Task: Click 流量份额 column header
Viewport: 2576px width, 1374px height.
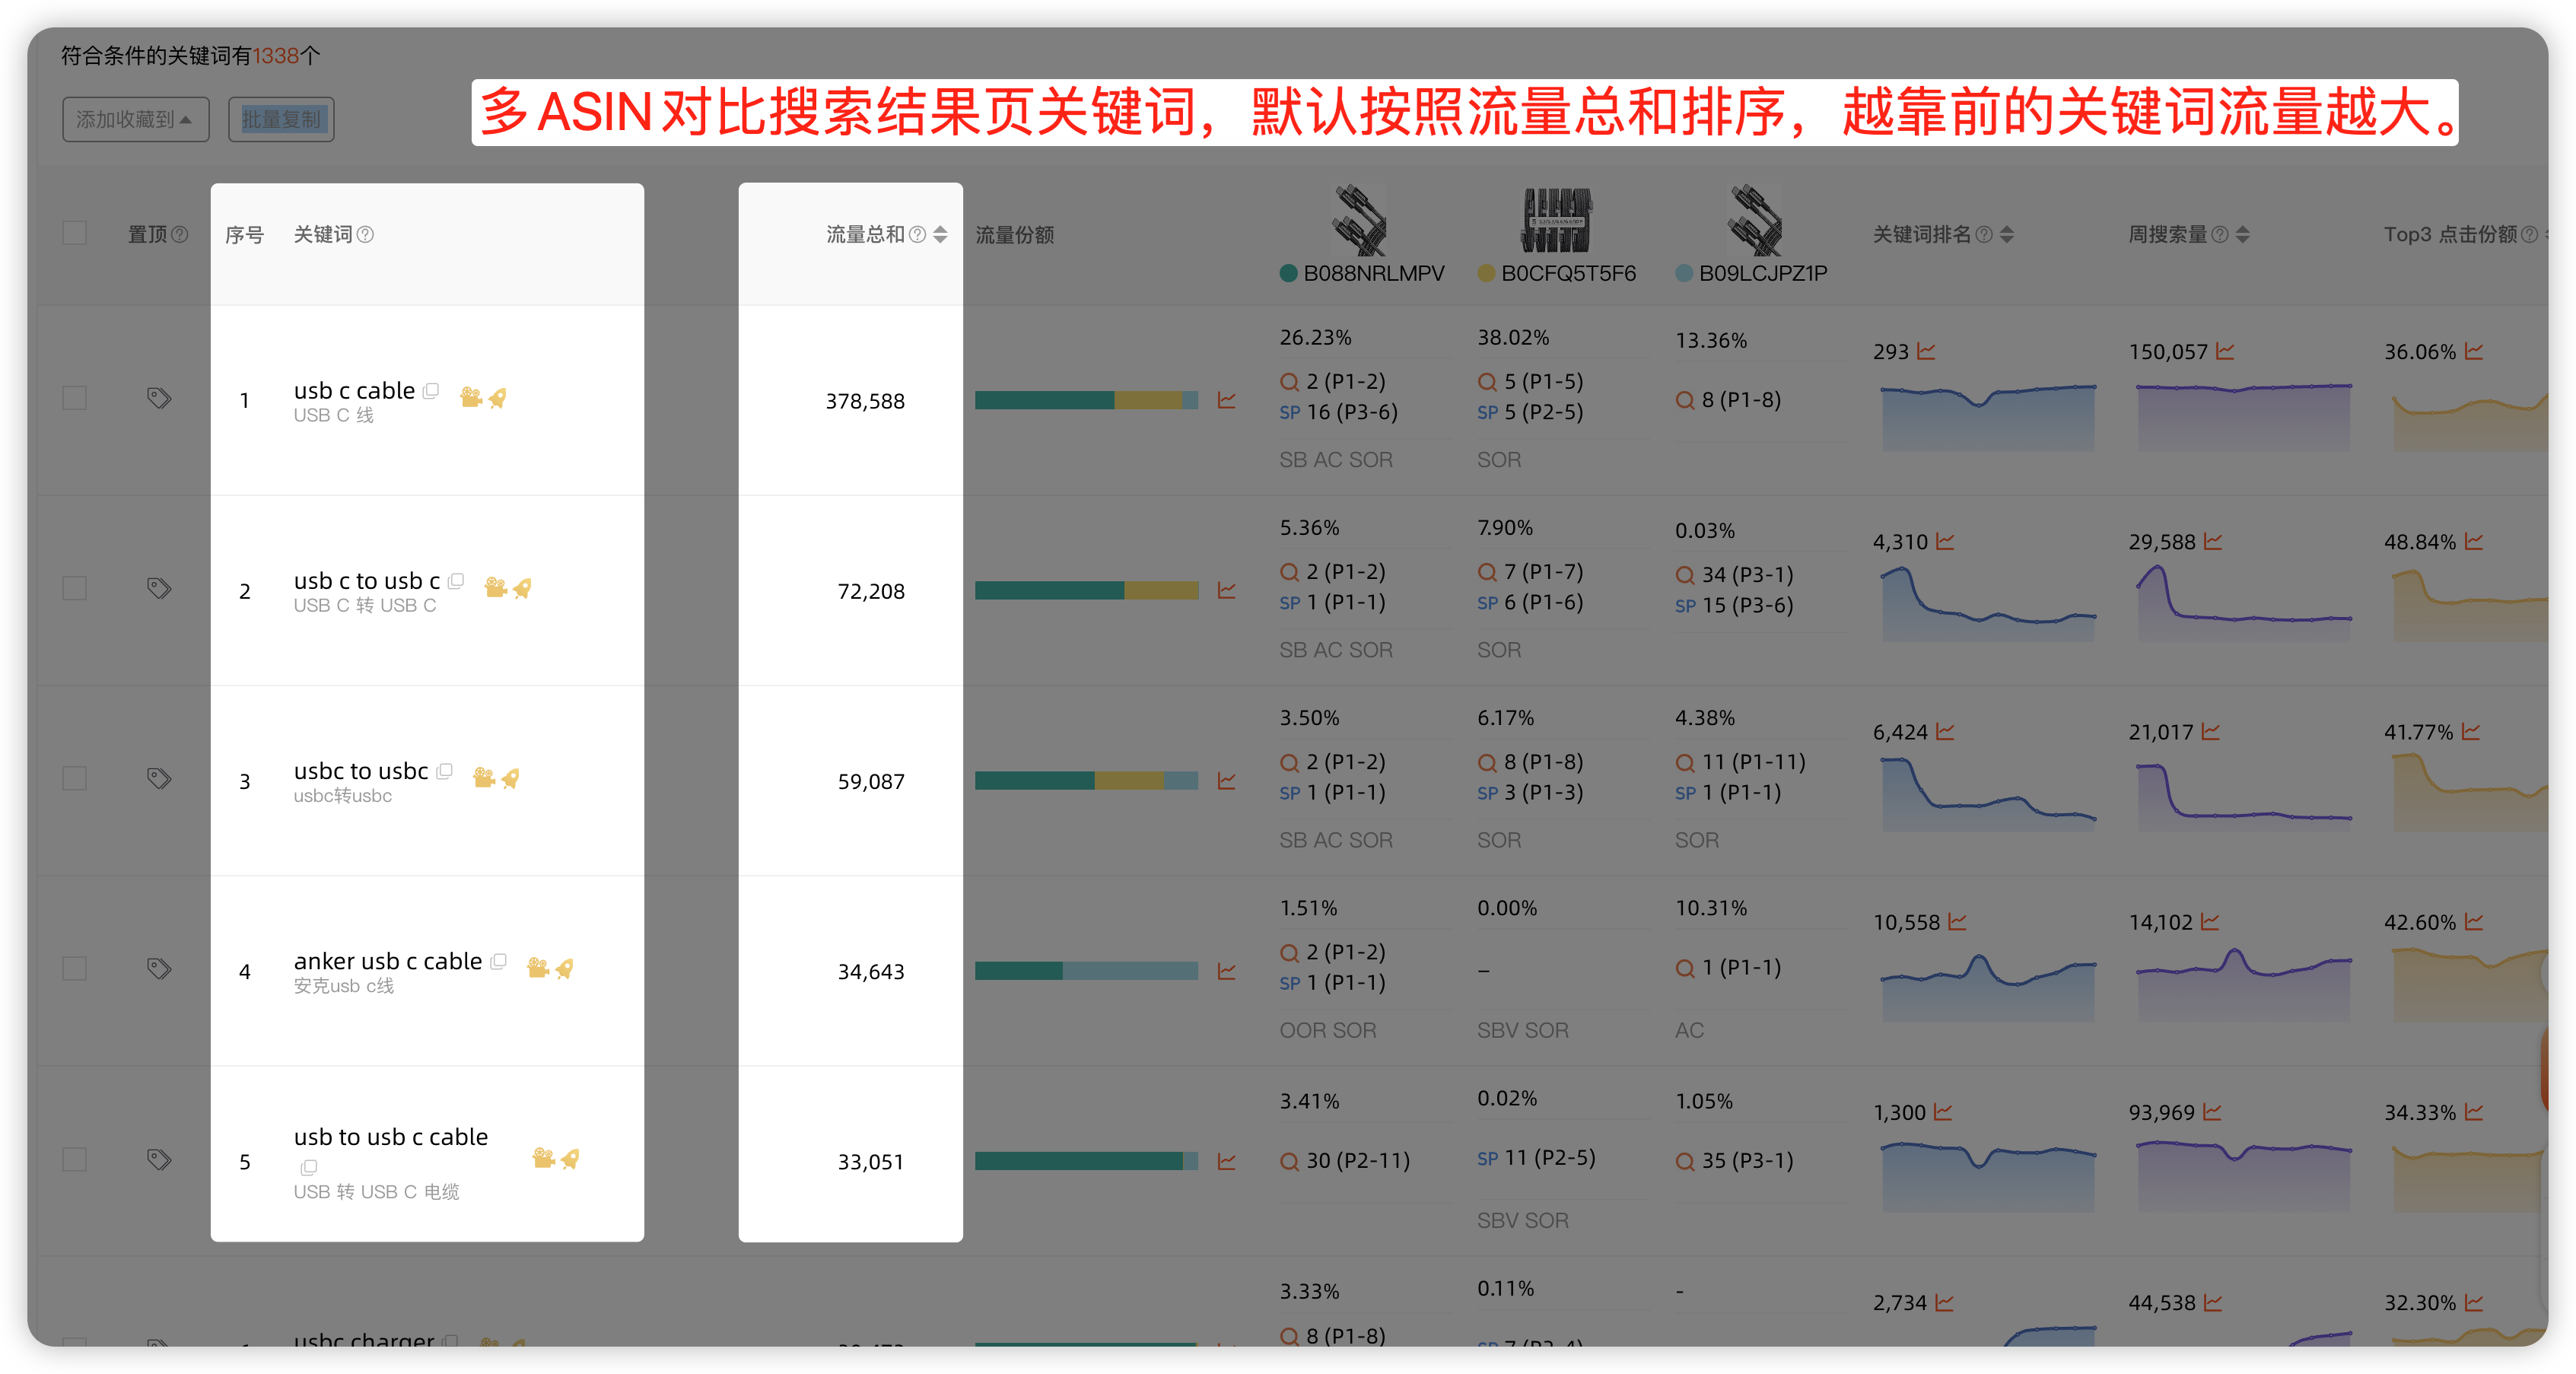Action: pyautogui.click(x=1015, y=234)
